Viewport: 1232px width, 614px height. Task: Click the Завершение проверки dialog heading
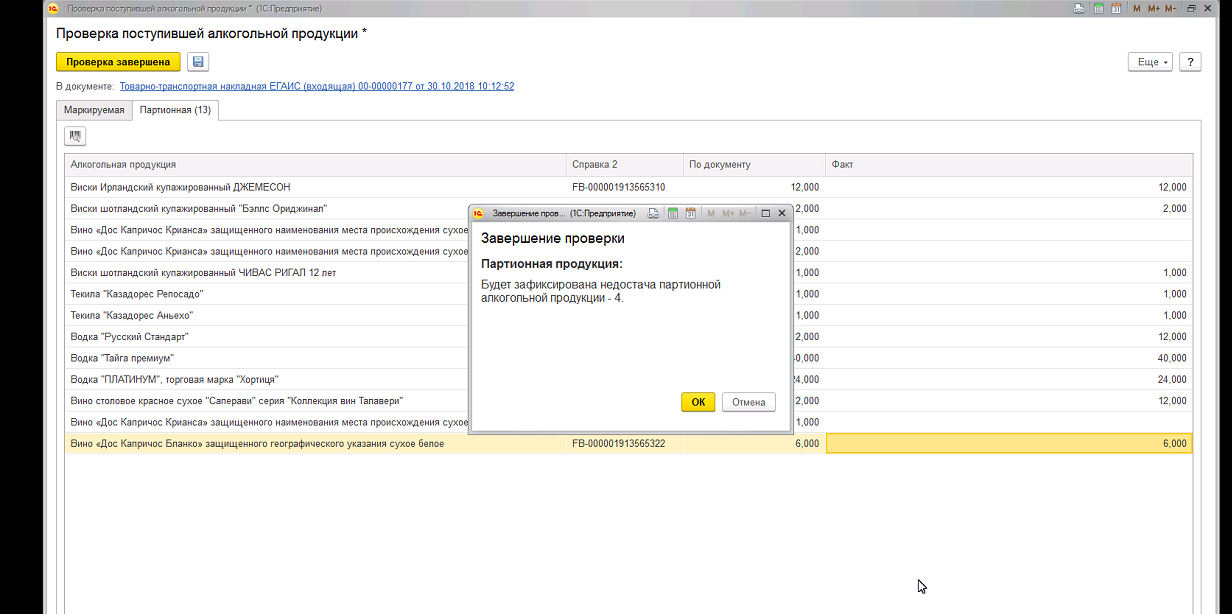click(553, 239)
